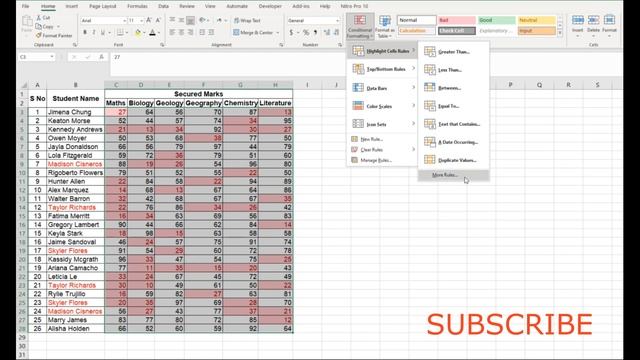Apply percent style
Screen dimensions: 640x360
pos(306,33)
